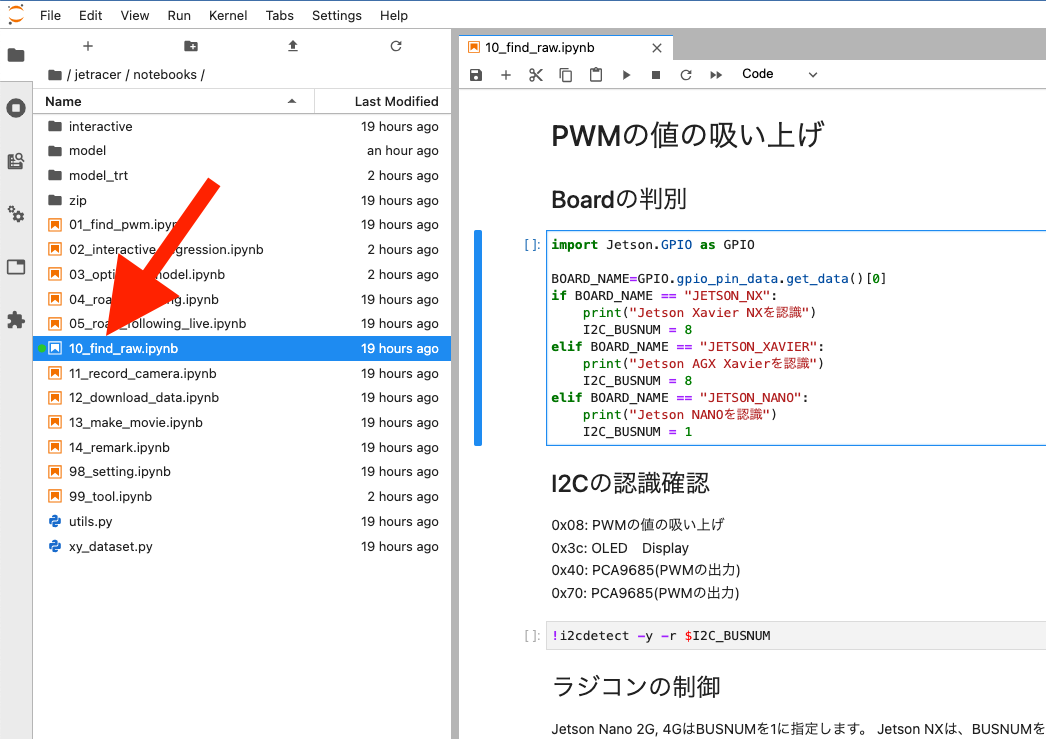
Task: Select 10_find_raw.ipynb in file list
Action: click(x=242, y=348)
